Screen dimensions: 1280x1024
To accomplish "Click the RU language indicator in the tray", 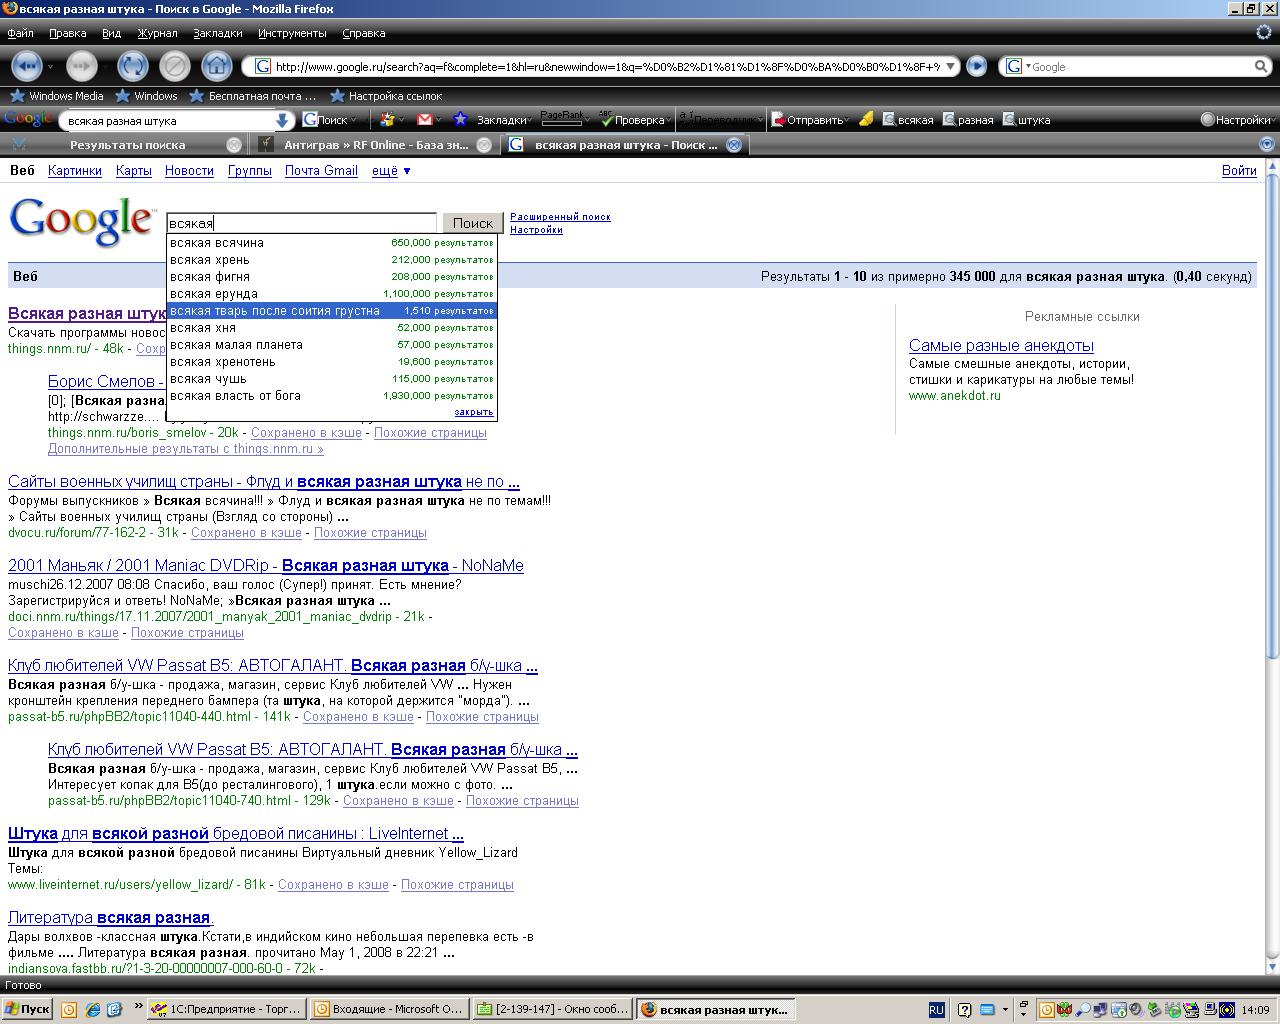I will click(x=936, y=1010).
